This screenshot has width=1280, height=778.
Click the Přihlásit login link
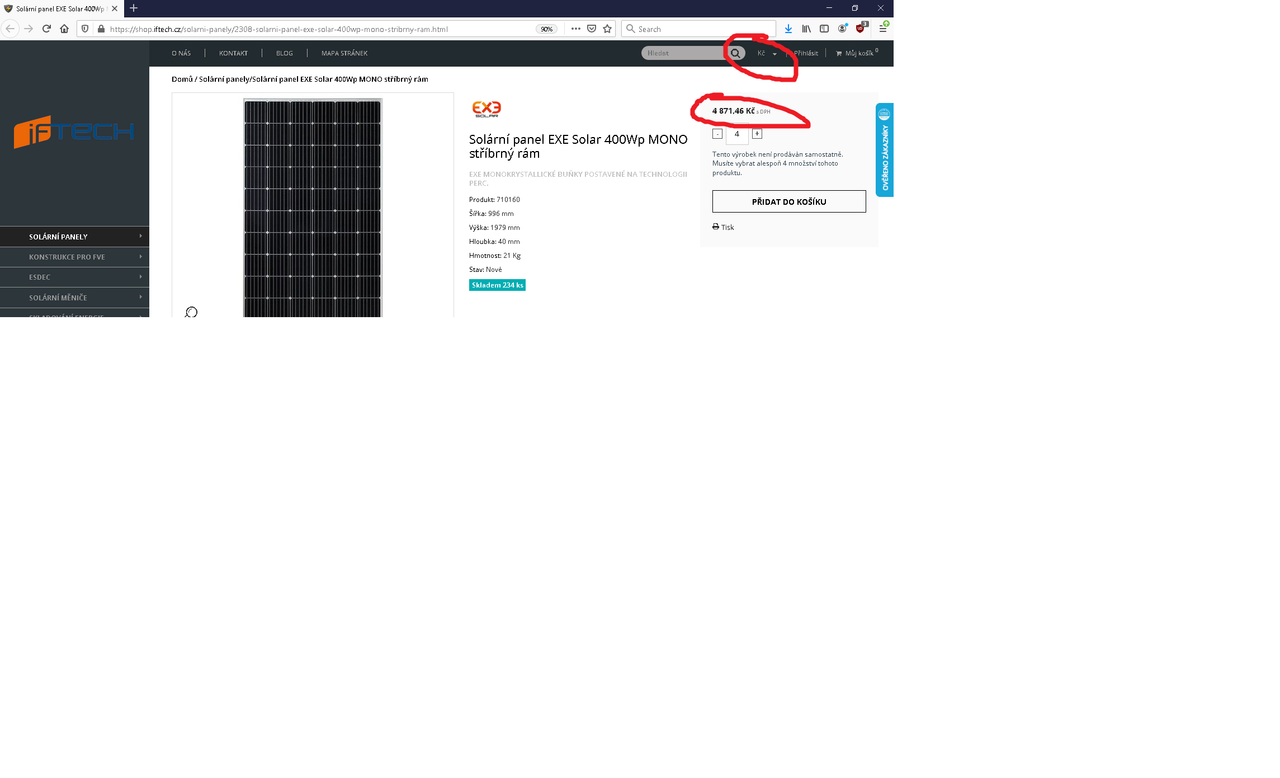(x=806, y=53)
